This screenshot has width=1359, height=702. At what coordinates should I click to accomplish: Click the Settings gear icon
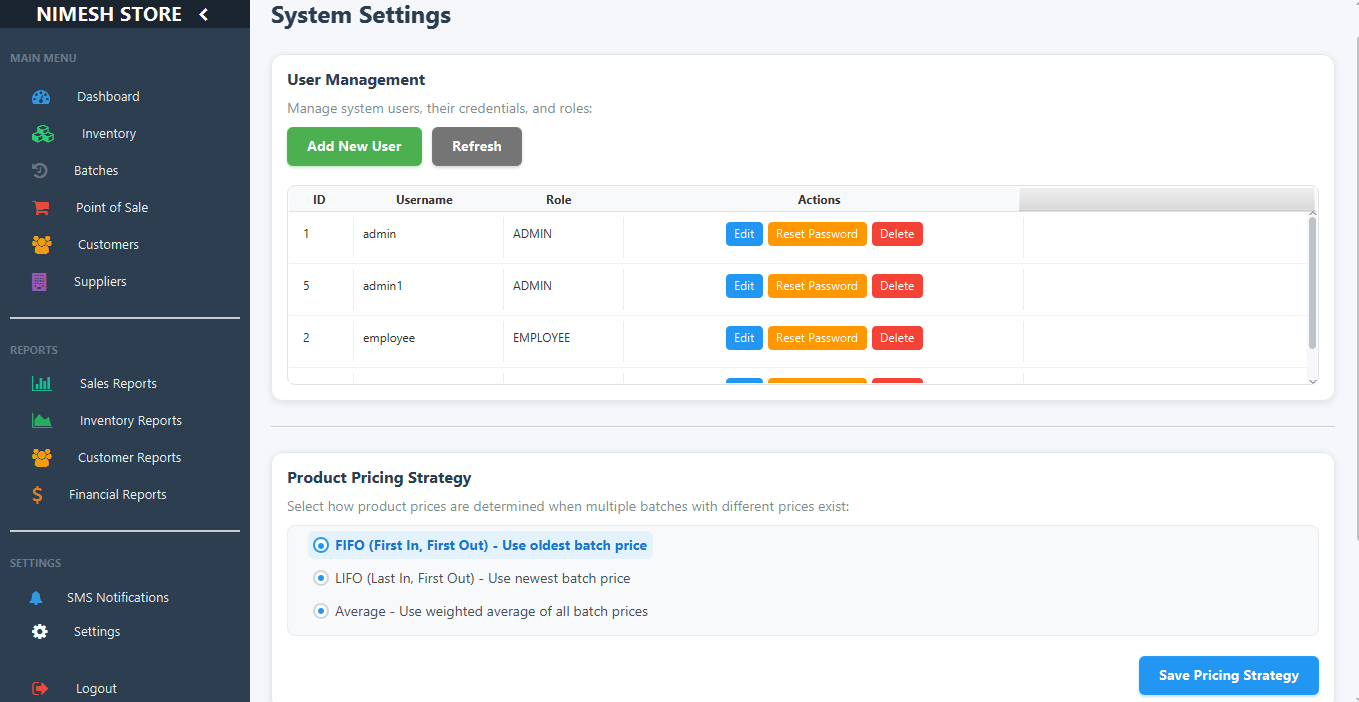tap(39, 632)
